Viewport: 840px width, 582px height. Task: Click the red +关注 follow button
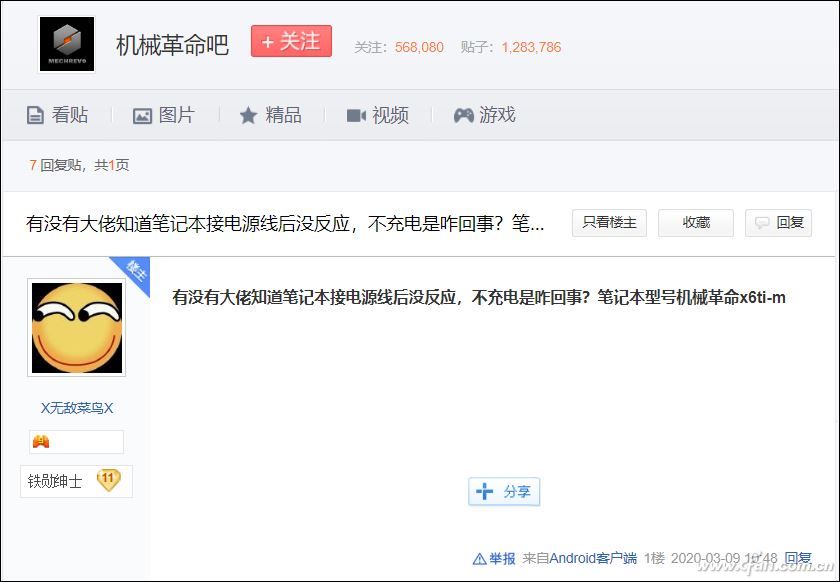coord(290,41)
